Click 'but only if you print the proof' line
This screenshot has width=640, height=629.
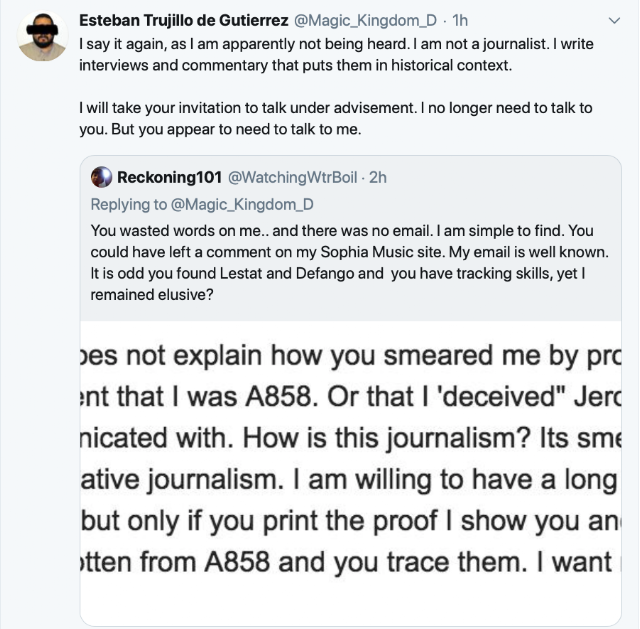tap(350, 521)
